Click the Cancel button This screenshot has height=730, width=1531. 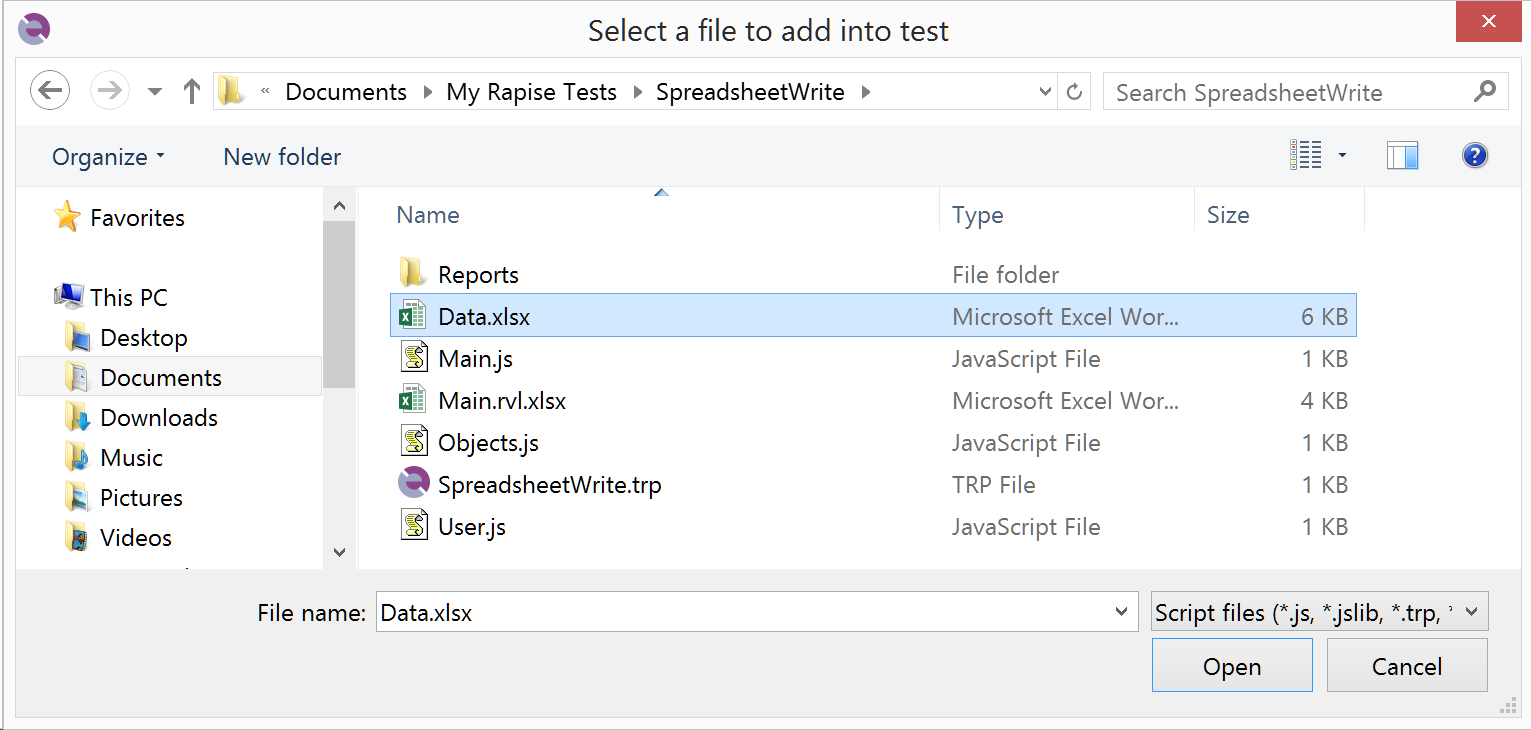[x=1406, y=666]
